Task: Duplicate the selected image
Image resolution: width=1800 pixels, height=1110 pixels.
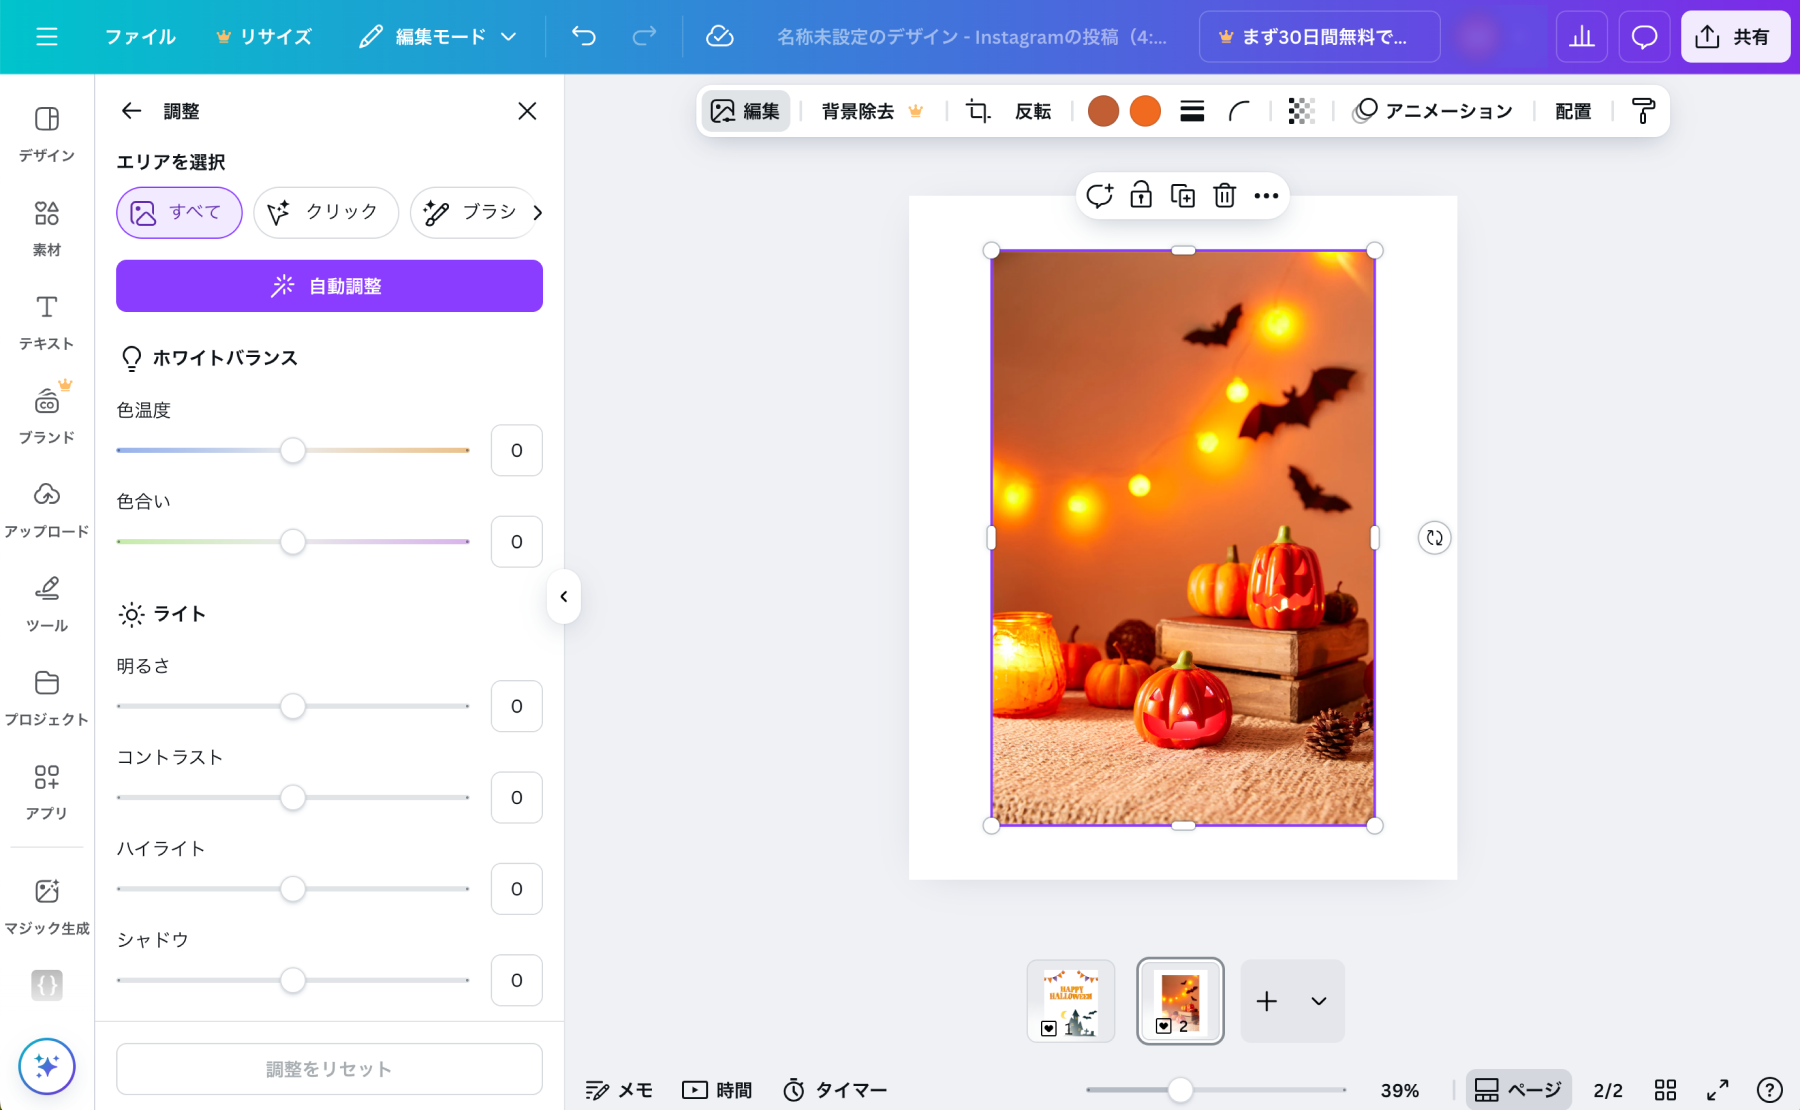Action: [x=1183, y=195]
